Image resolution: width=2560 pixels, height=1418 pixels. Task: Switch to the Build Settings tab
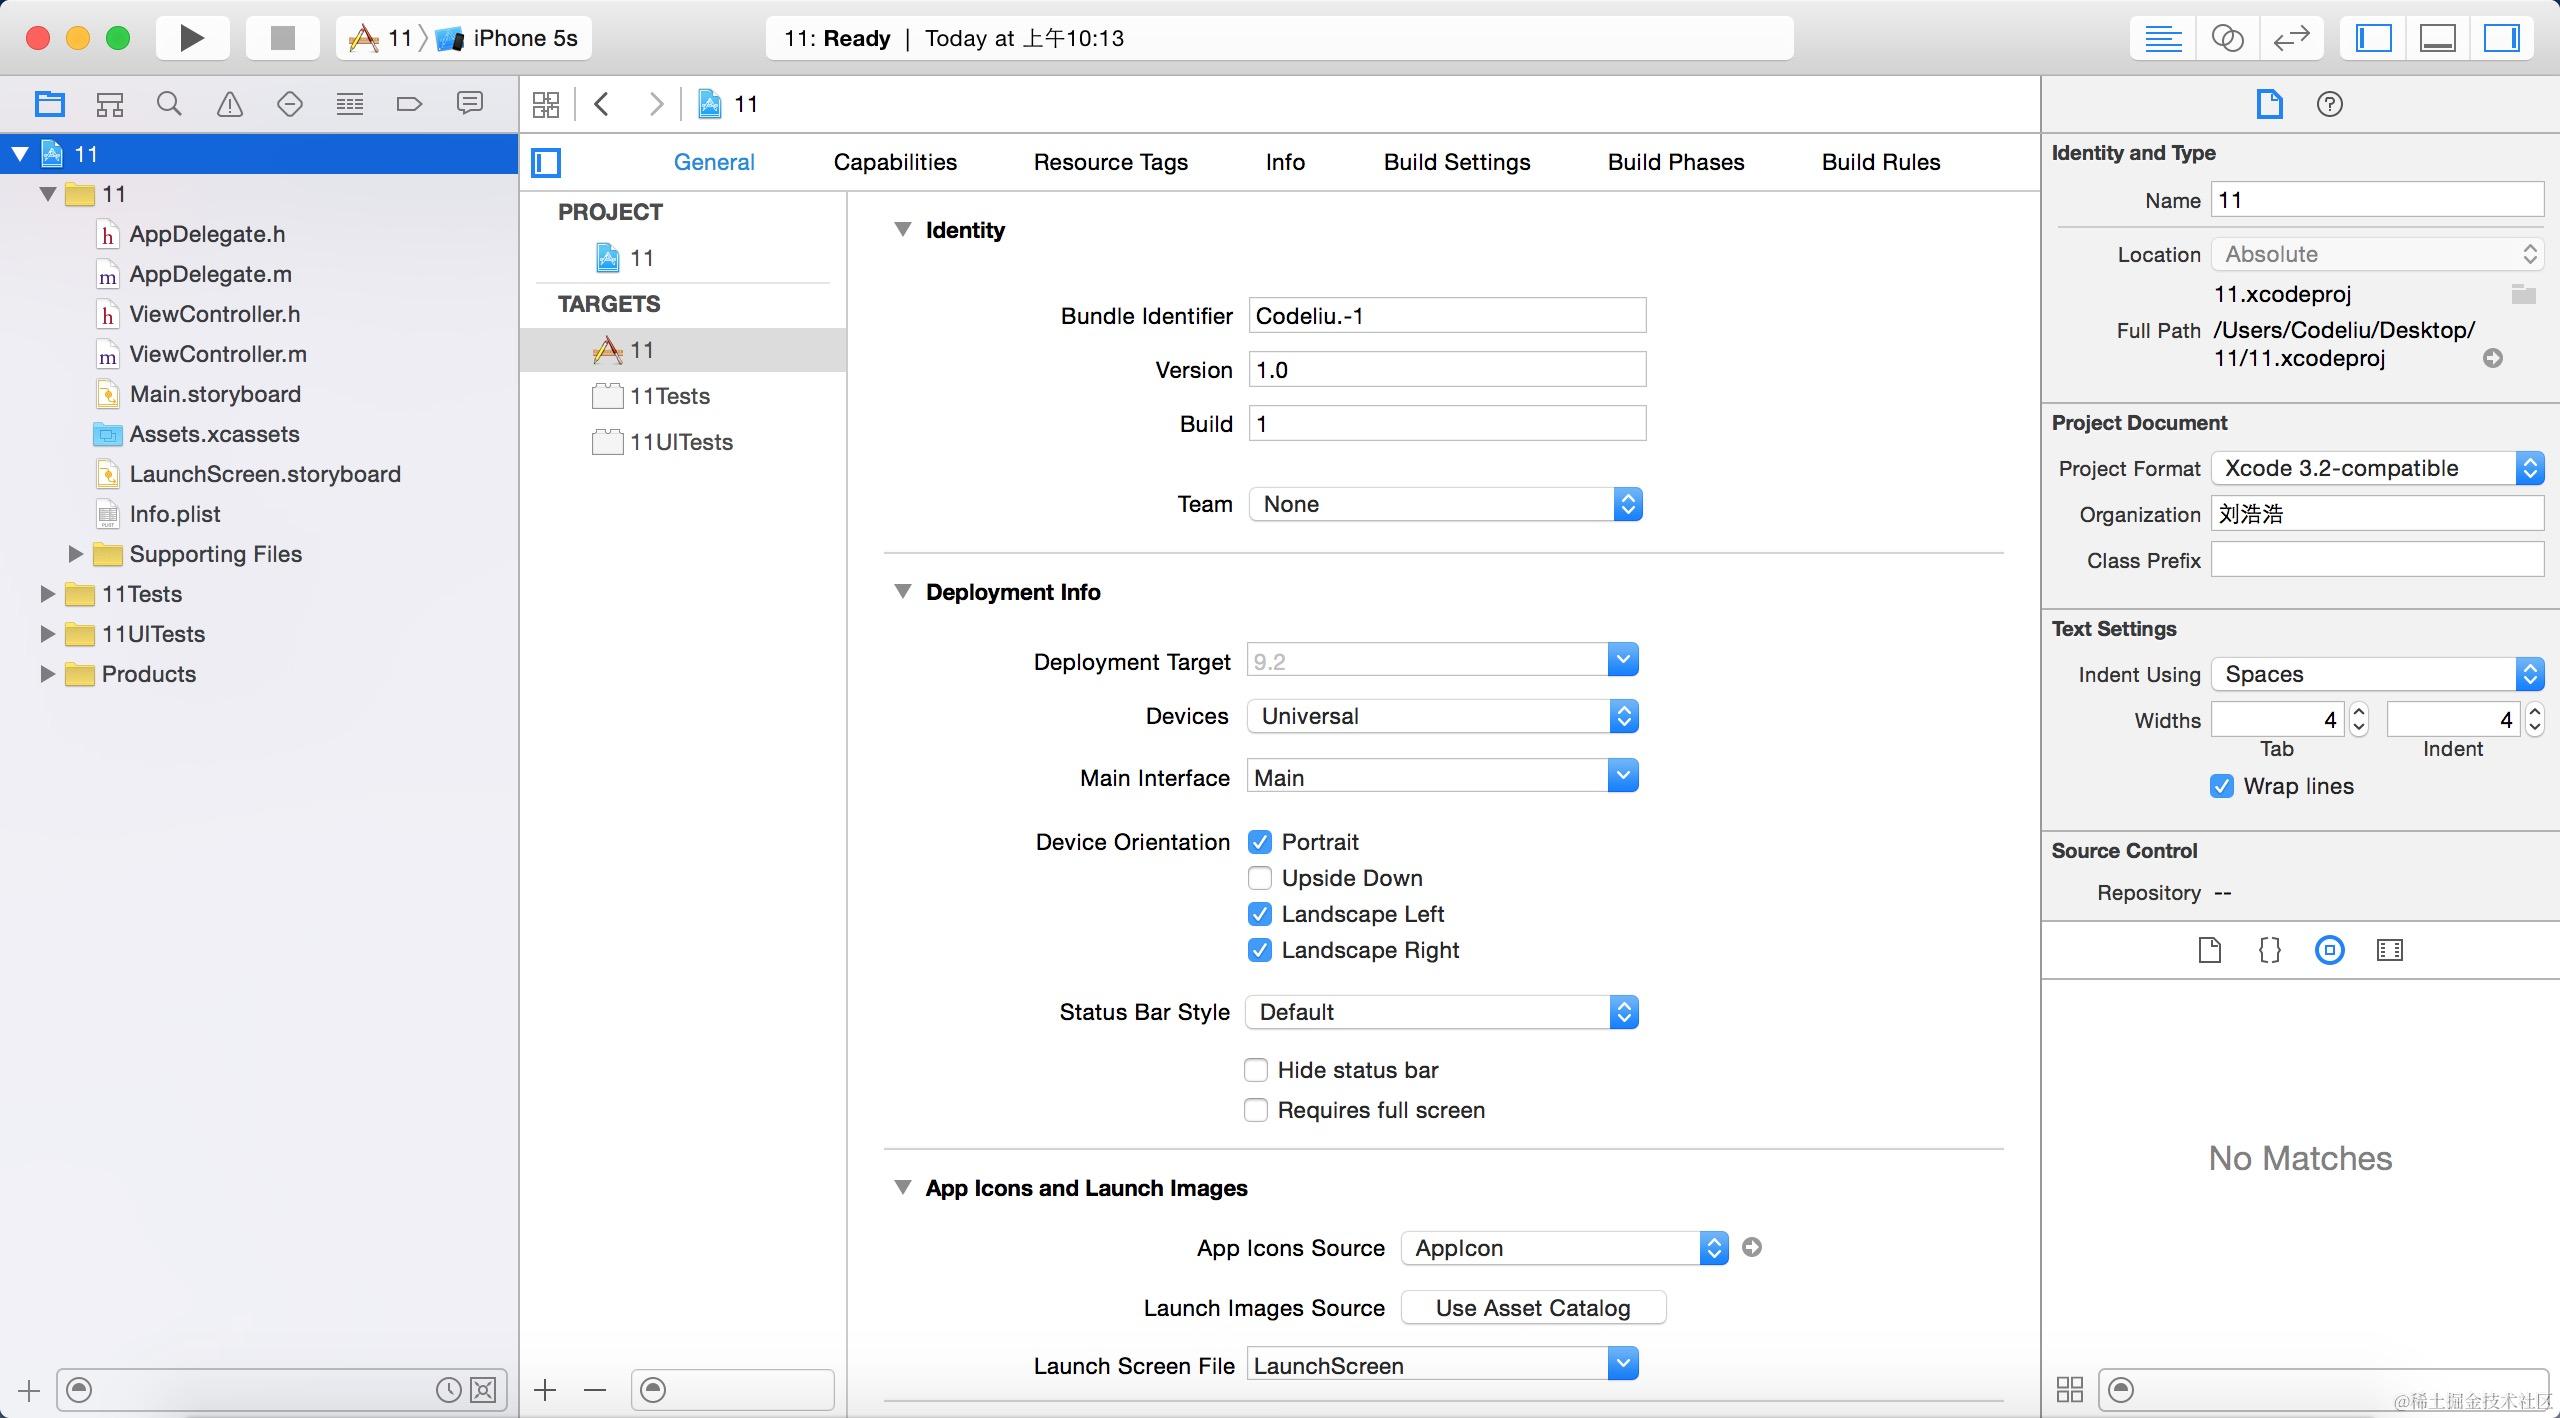click(x=1456, y=162)
